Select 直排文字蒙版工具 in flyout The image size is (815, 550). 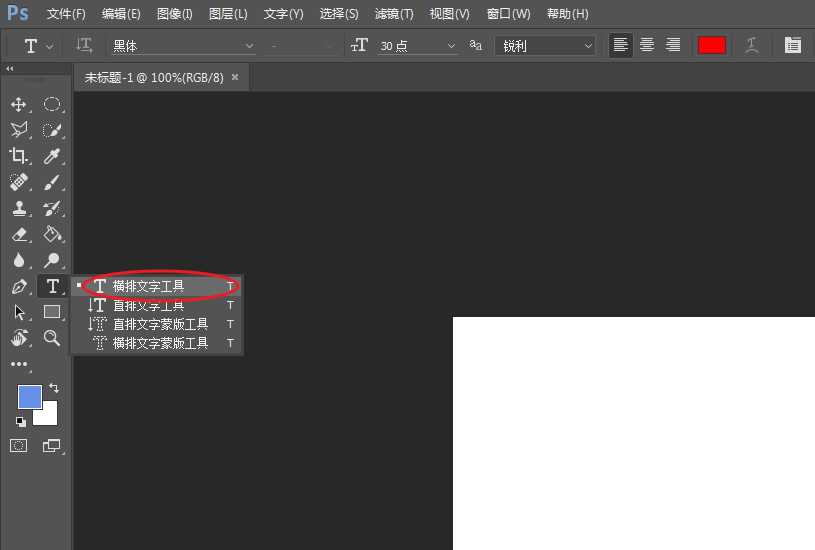(x=160, y=324)
